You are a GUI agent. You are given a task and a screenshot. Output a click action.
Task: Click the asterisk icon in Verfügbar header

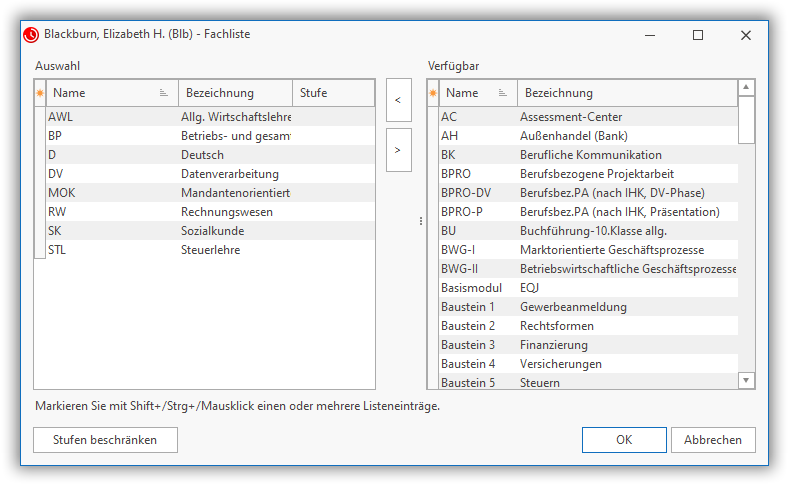pos(433,93)
